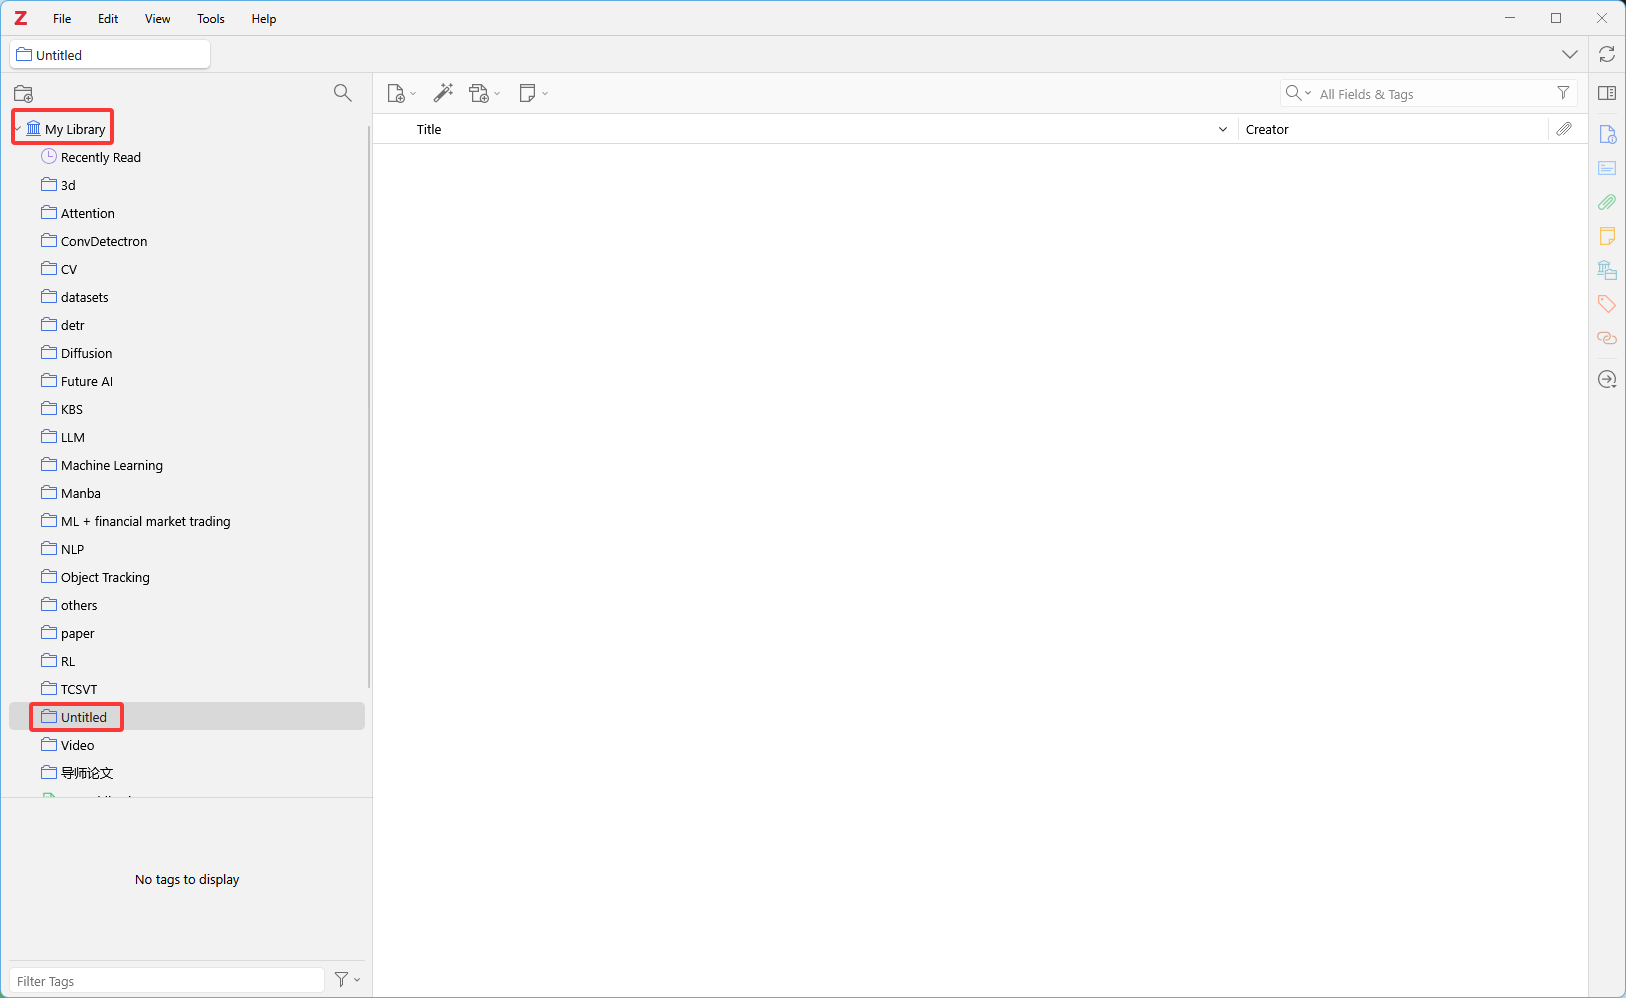
Task: Select the ML + financial market trading collection
Action: click(187, 521)
